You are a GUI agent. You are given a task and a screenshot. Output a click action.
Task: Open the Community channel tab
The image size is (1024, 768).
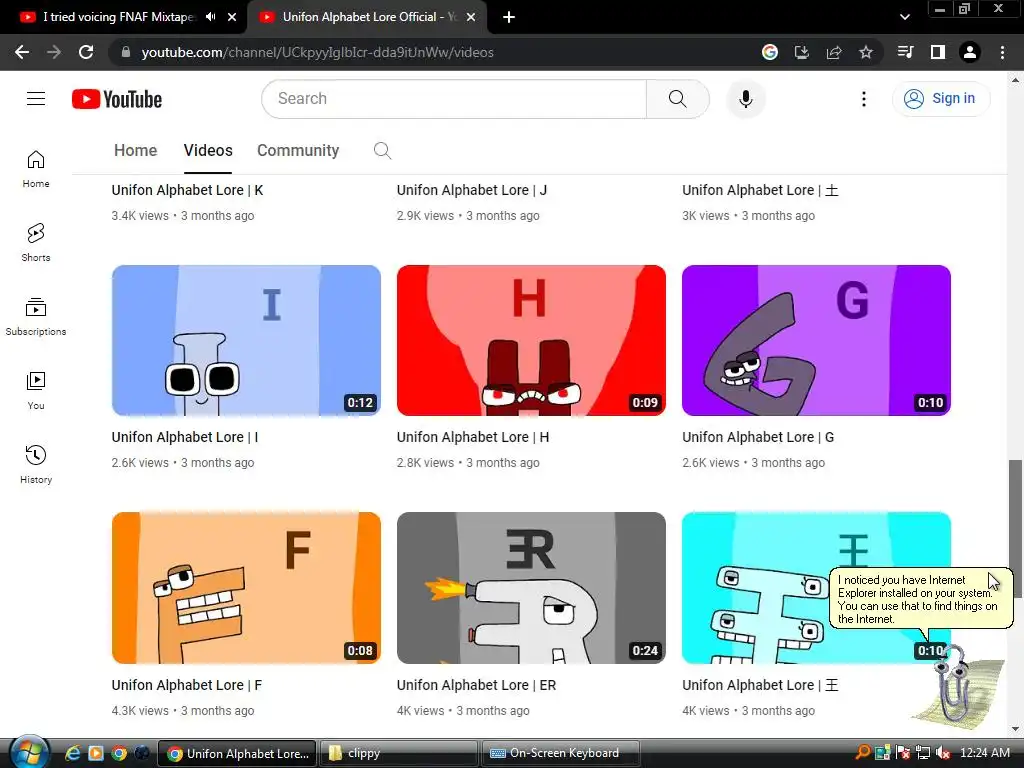(298, 151)
